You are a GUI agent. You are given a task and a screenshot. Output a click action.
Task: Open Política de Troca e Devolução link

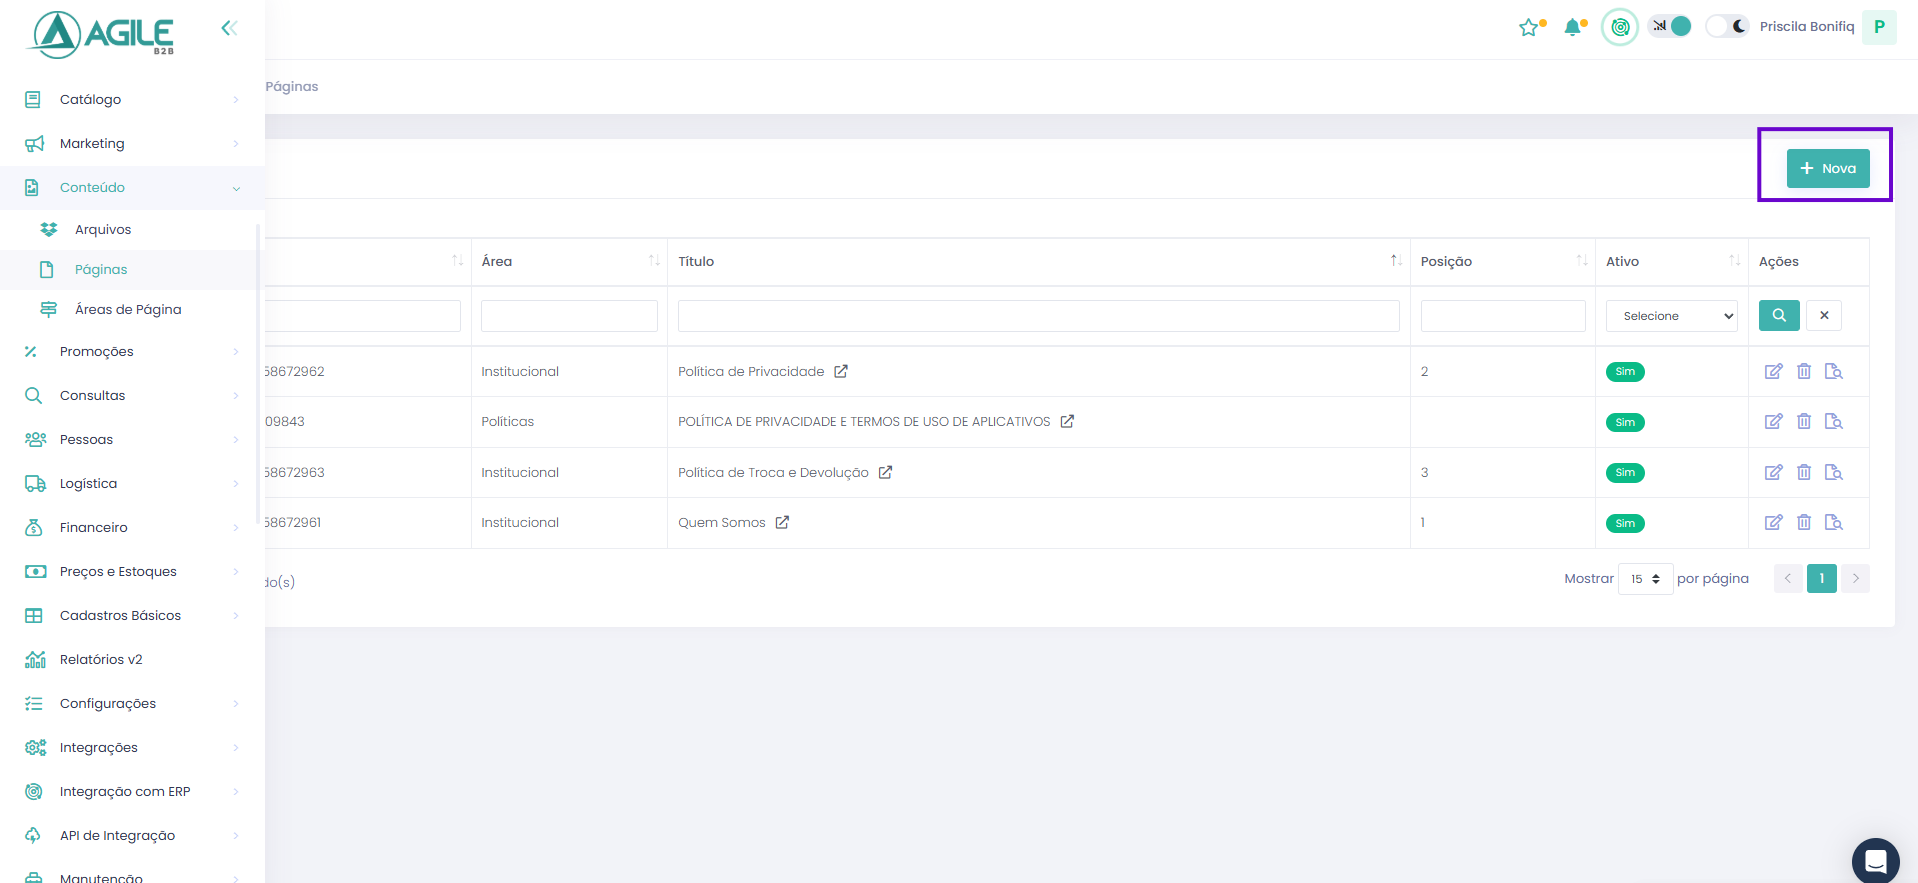(773, 472)
